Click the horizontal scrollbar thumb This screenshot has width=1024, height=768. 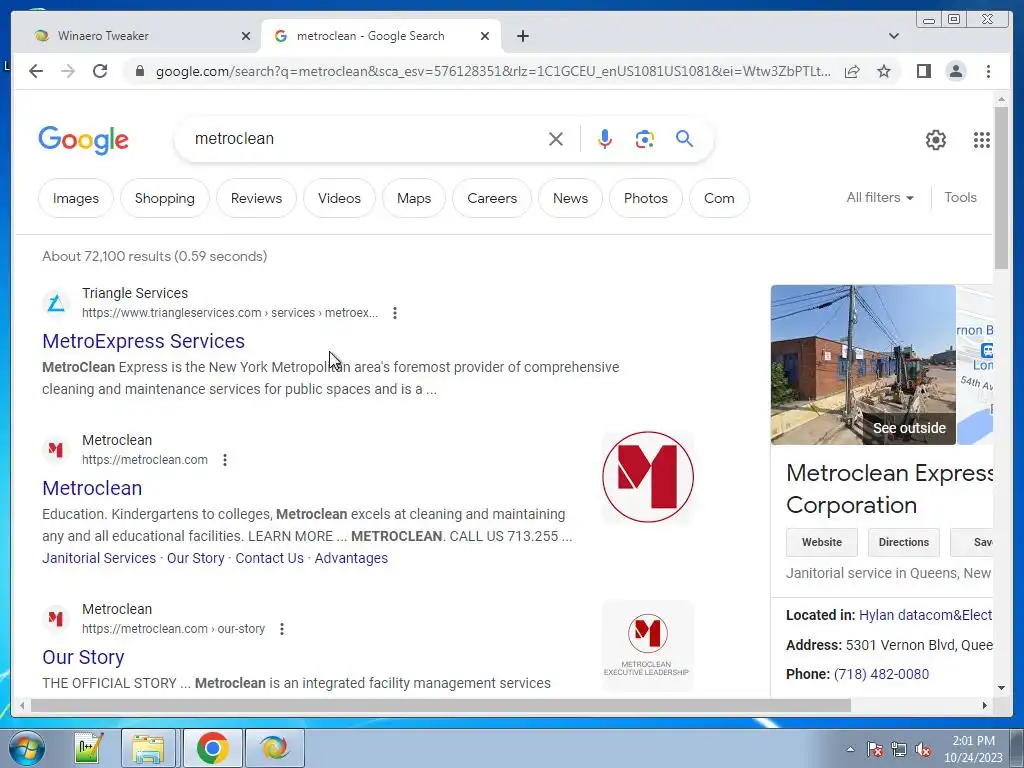click(x=441, y=705)
